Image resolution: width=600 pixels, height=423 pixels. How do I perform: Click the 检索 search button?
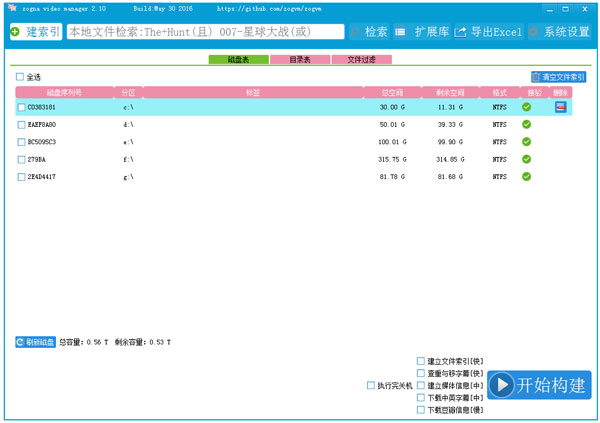368,32
